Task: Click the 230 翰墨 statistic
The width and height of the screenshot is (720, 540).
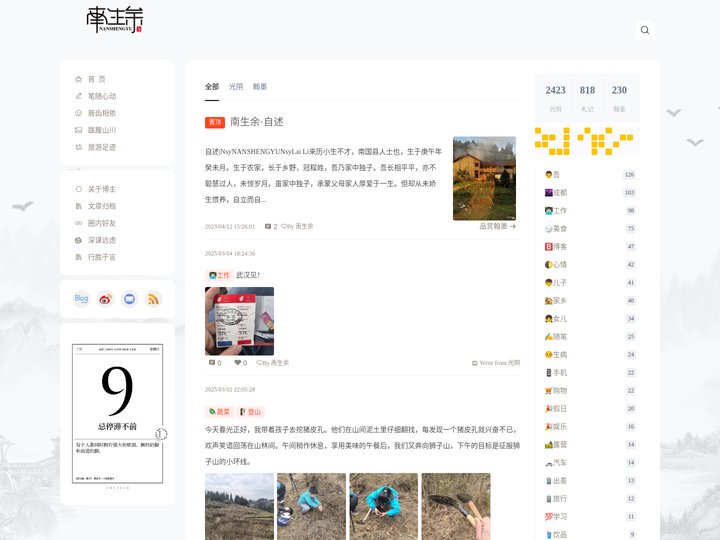Action: point(619,98)
